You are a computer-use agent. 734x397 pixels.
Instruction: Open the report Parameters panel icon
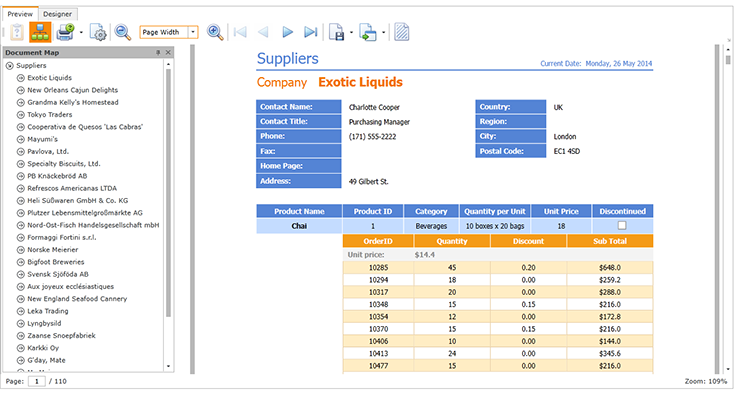[x=17, y=32]
